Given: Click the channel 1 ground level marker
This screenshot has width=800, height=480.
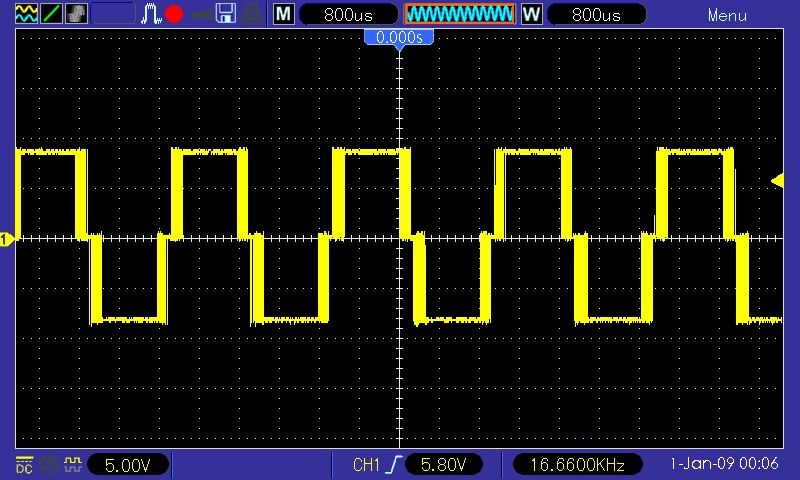Looking at the screenshot, I should click(6, 239).
